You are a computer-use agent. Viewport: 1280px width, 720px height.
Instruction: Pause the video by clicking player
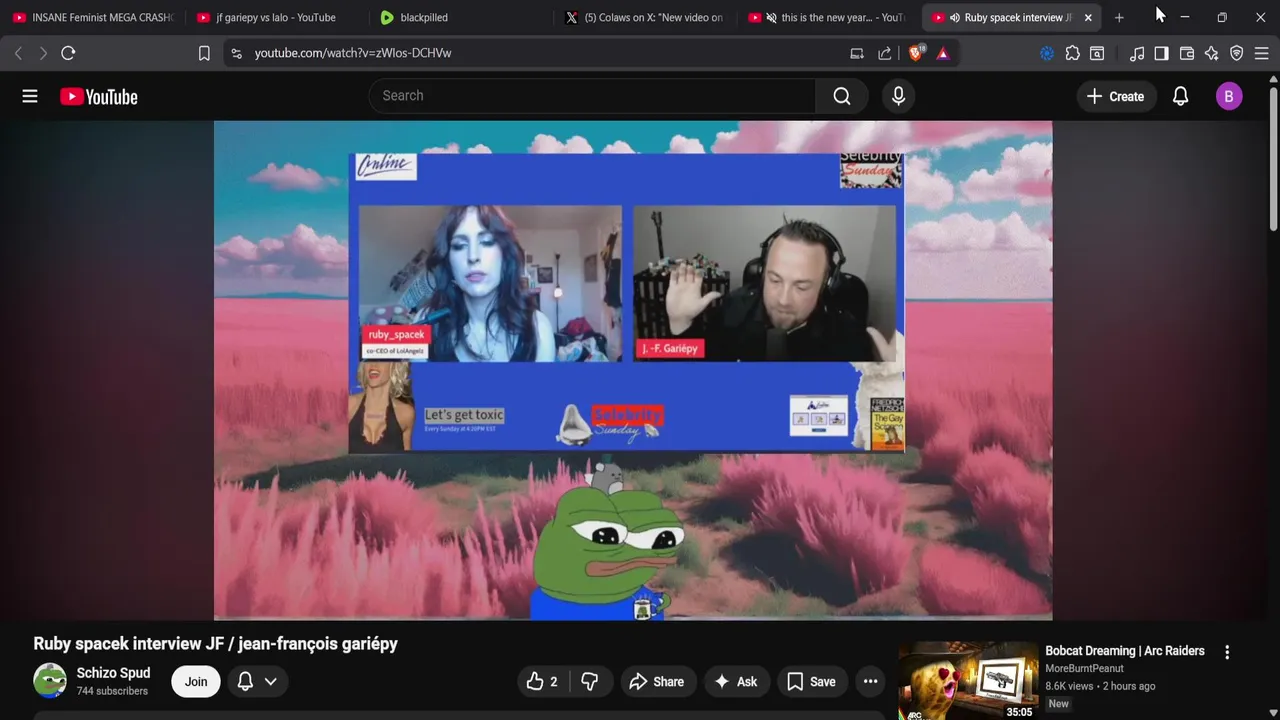click(x=633, y=370)
